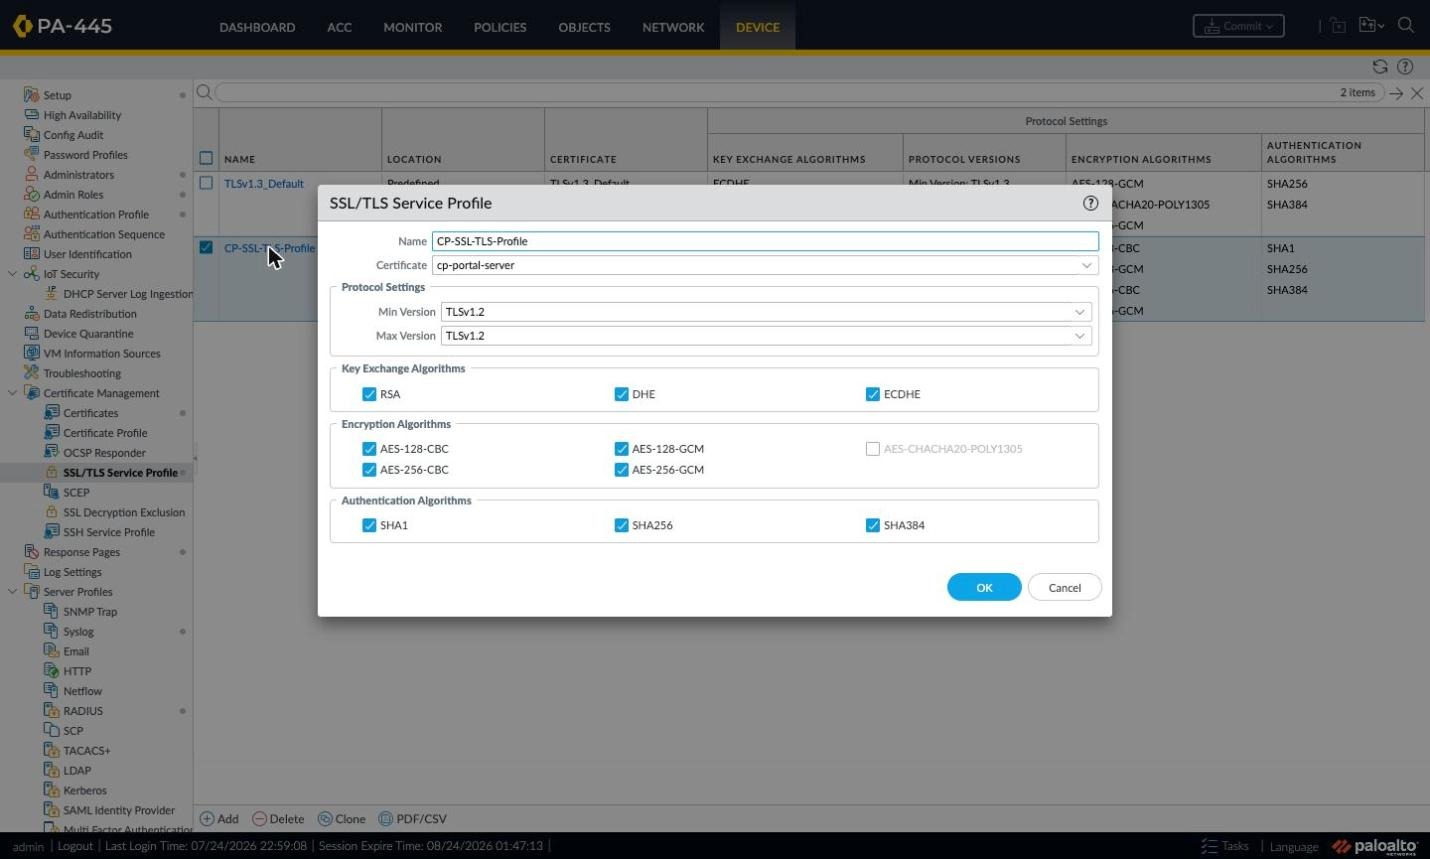This screenshot has width=1430, height=859.
Task: Open the TLSv1.3_Default profile link
Action: 264,184
